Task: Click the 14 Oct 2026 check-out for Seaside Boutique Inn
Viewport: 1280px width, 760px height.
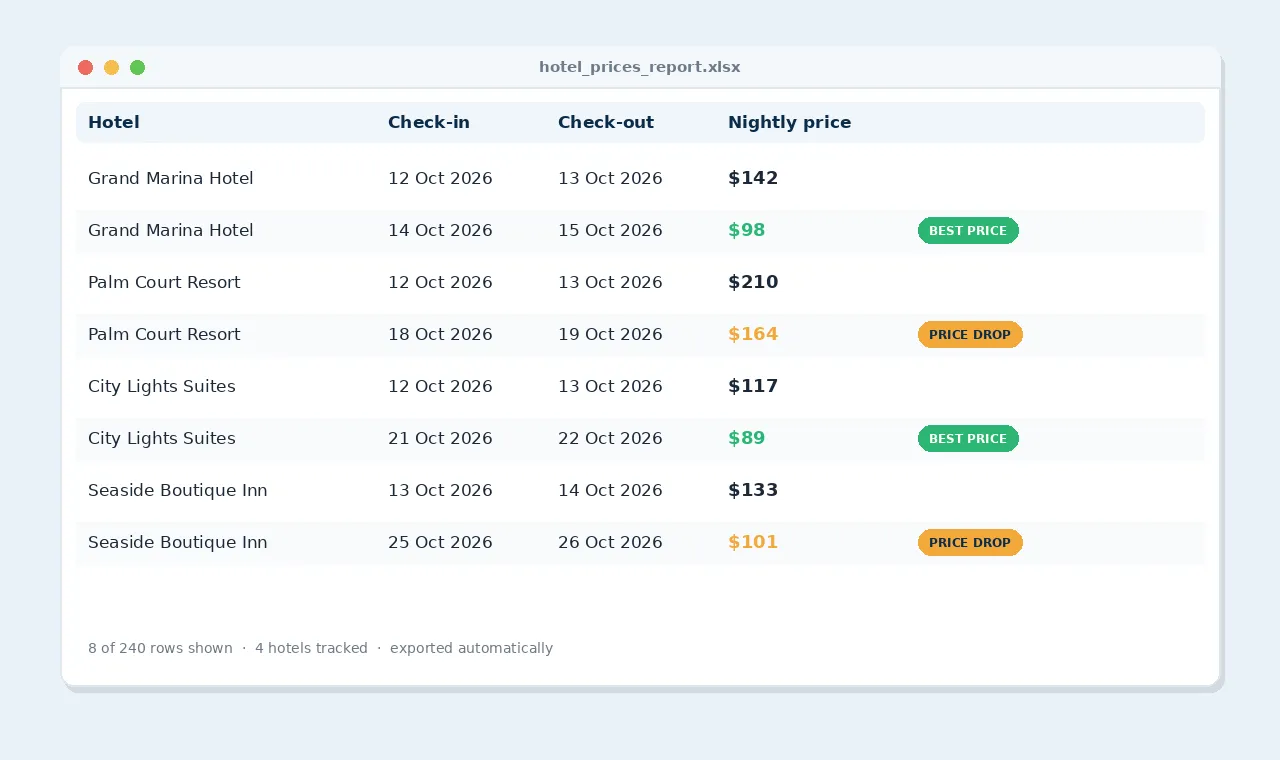Action: pos(610,490)
